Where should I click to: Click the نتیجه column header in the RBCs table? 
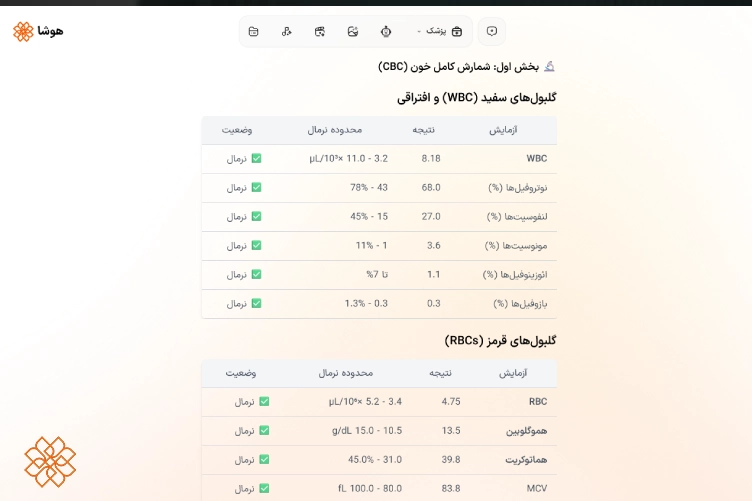click(x=440, y=373)
